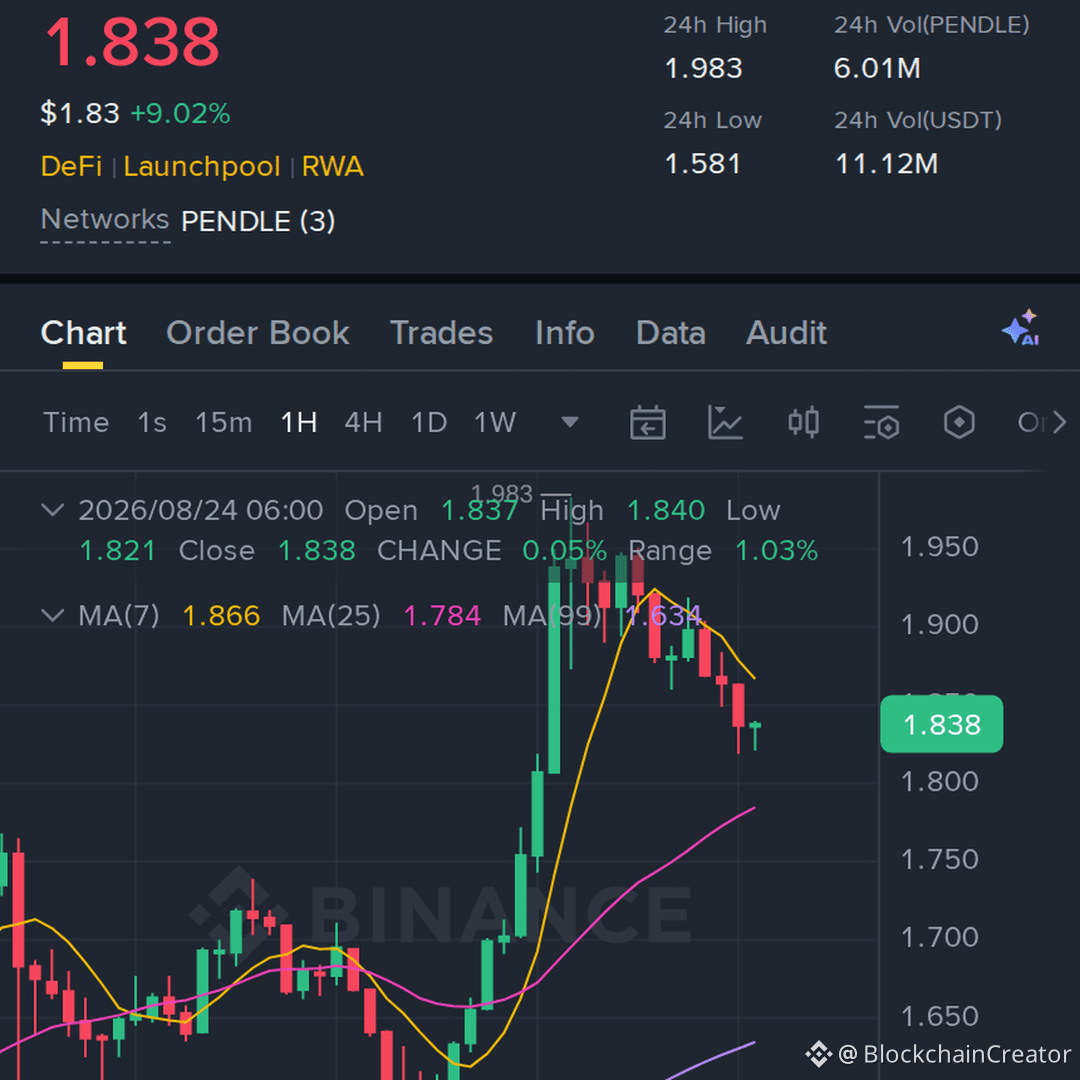Click the 24h High value 1.983
The width and height of the screenshot is (1080, 1080).
[703, 68]
